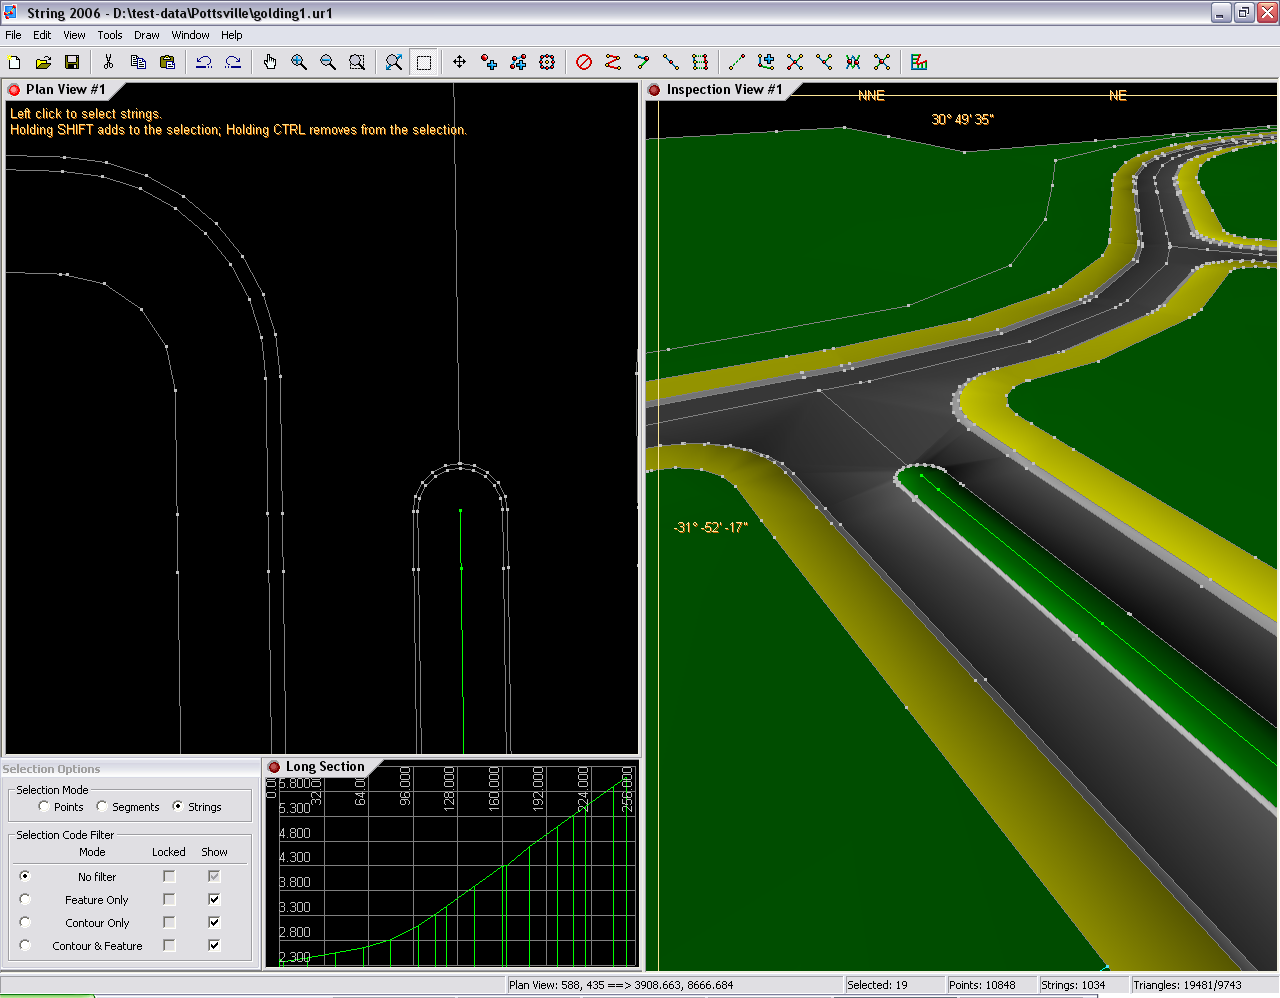Click the Undo arrow icon
The width and height of the screenshot is (1280, 998).
[204, 62]
